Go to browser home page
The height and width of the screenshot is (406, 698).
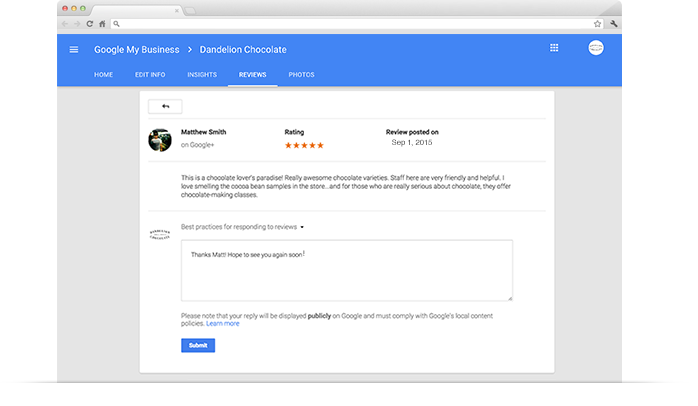103,23
